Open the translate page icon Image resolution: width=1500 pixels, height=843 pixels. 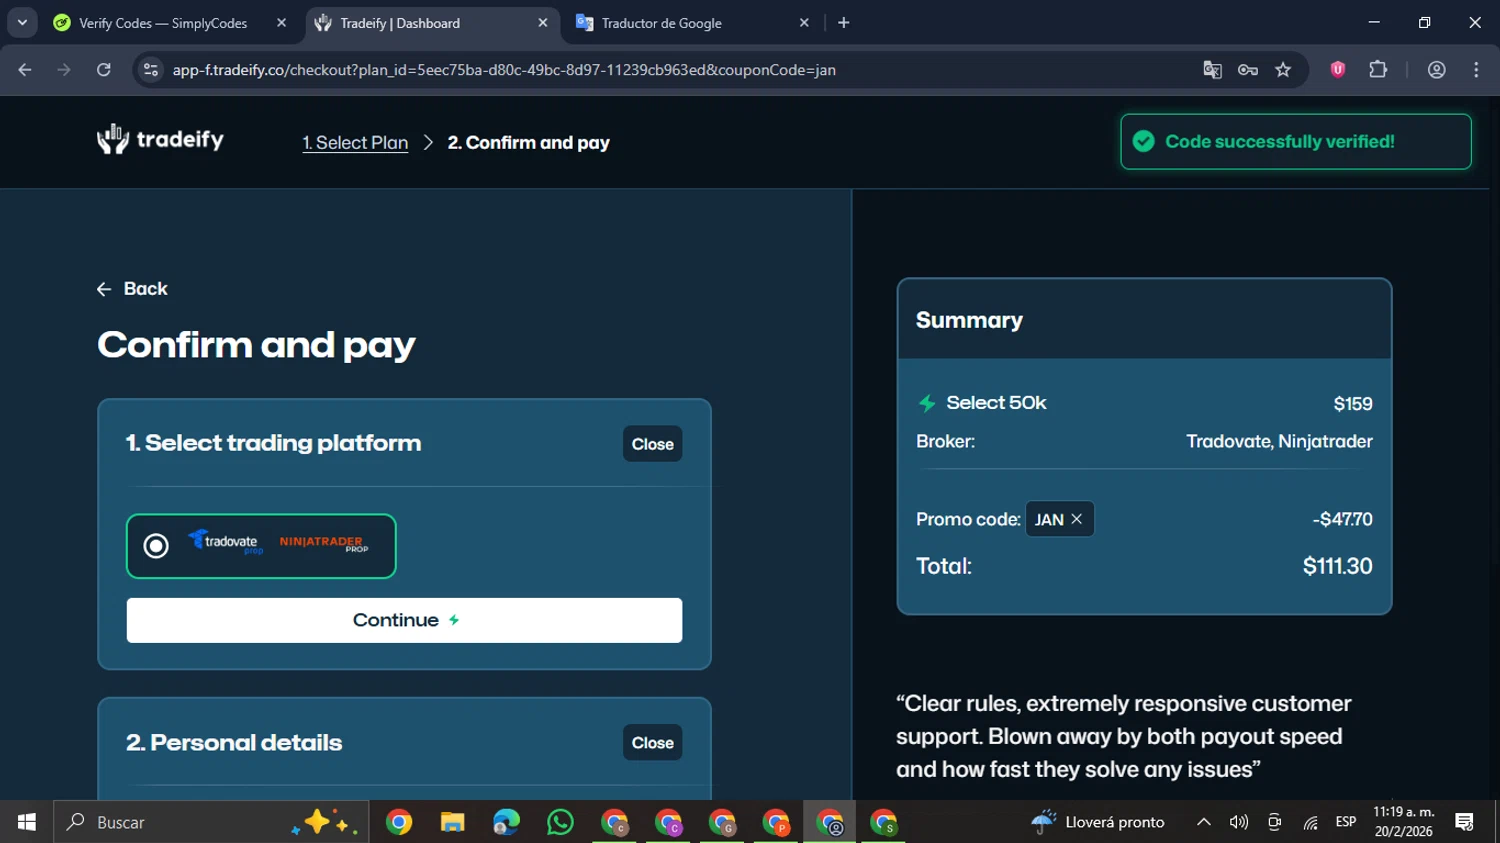pyautogui.click(x=1212, y=70)
